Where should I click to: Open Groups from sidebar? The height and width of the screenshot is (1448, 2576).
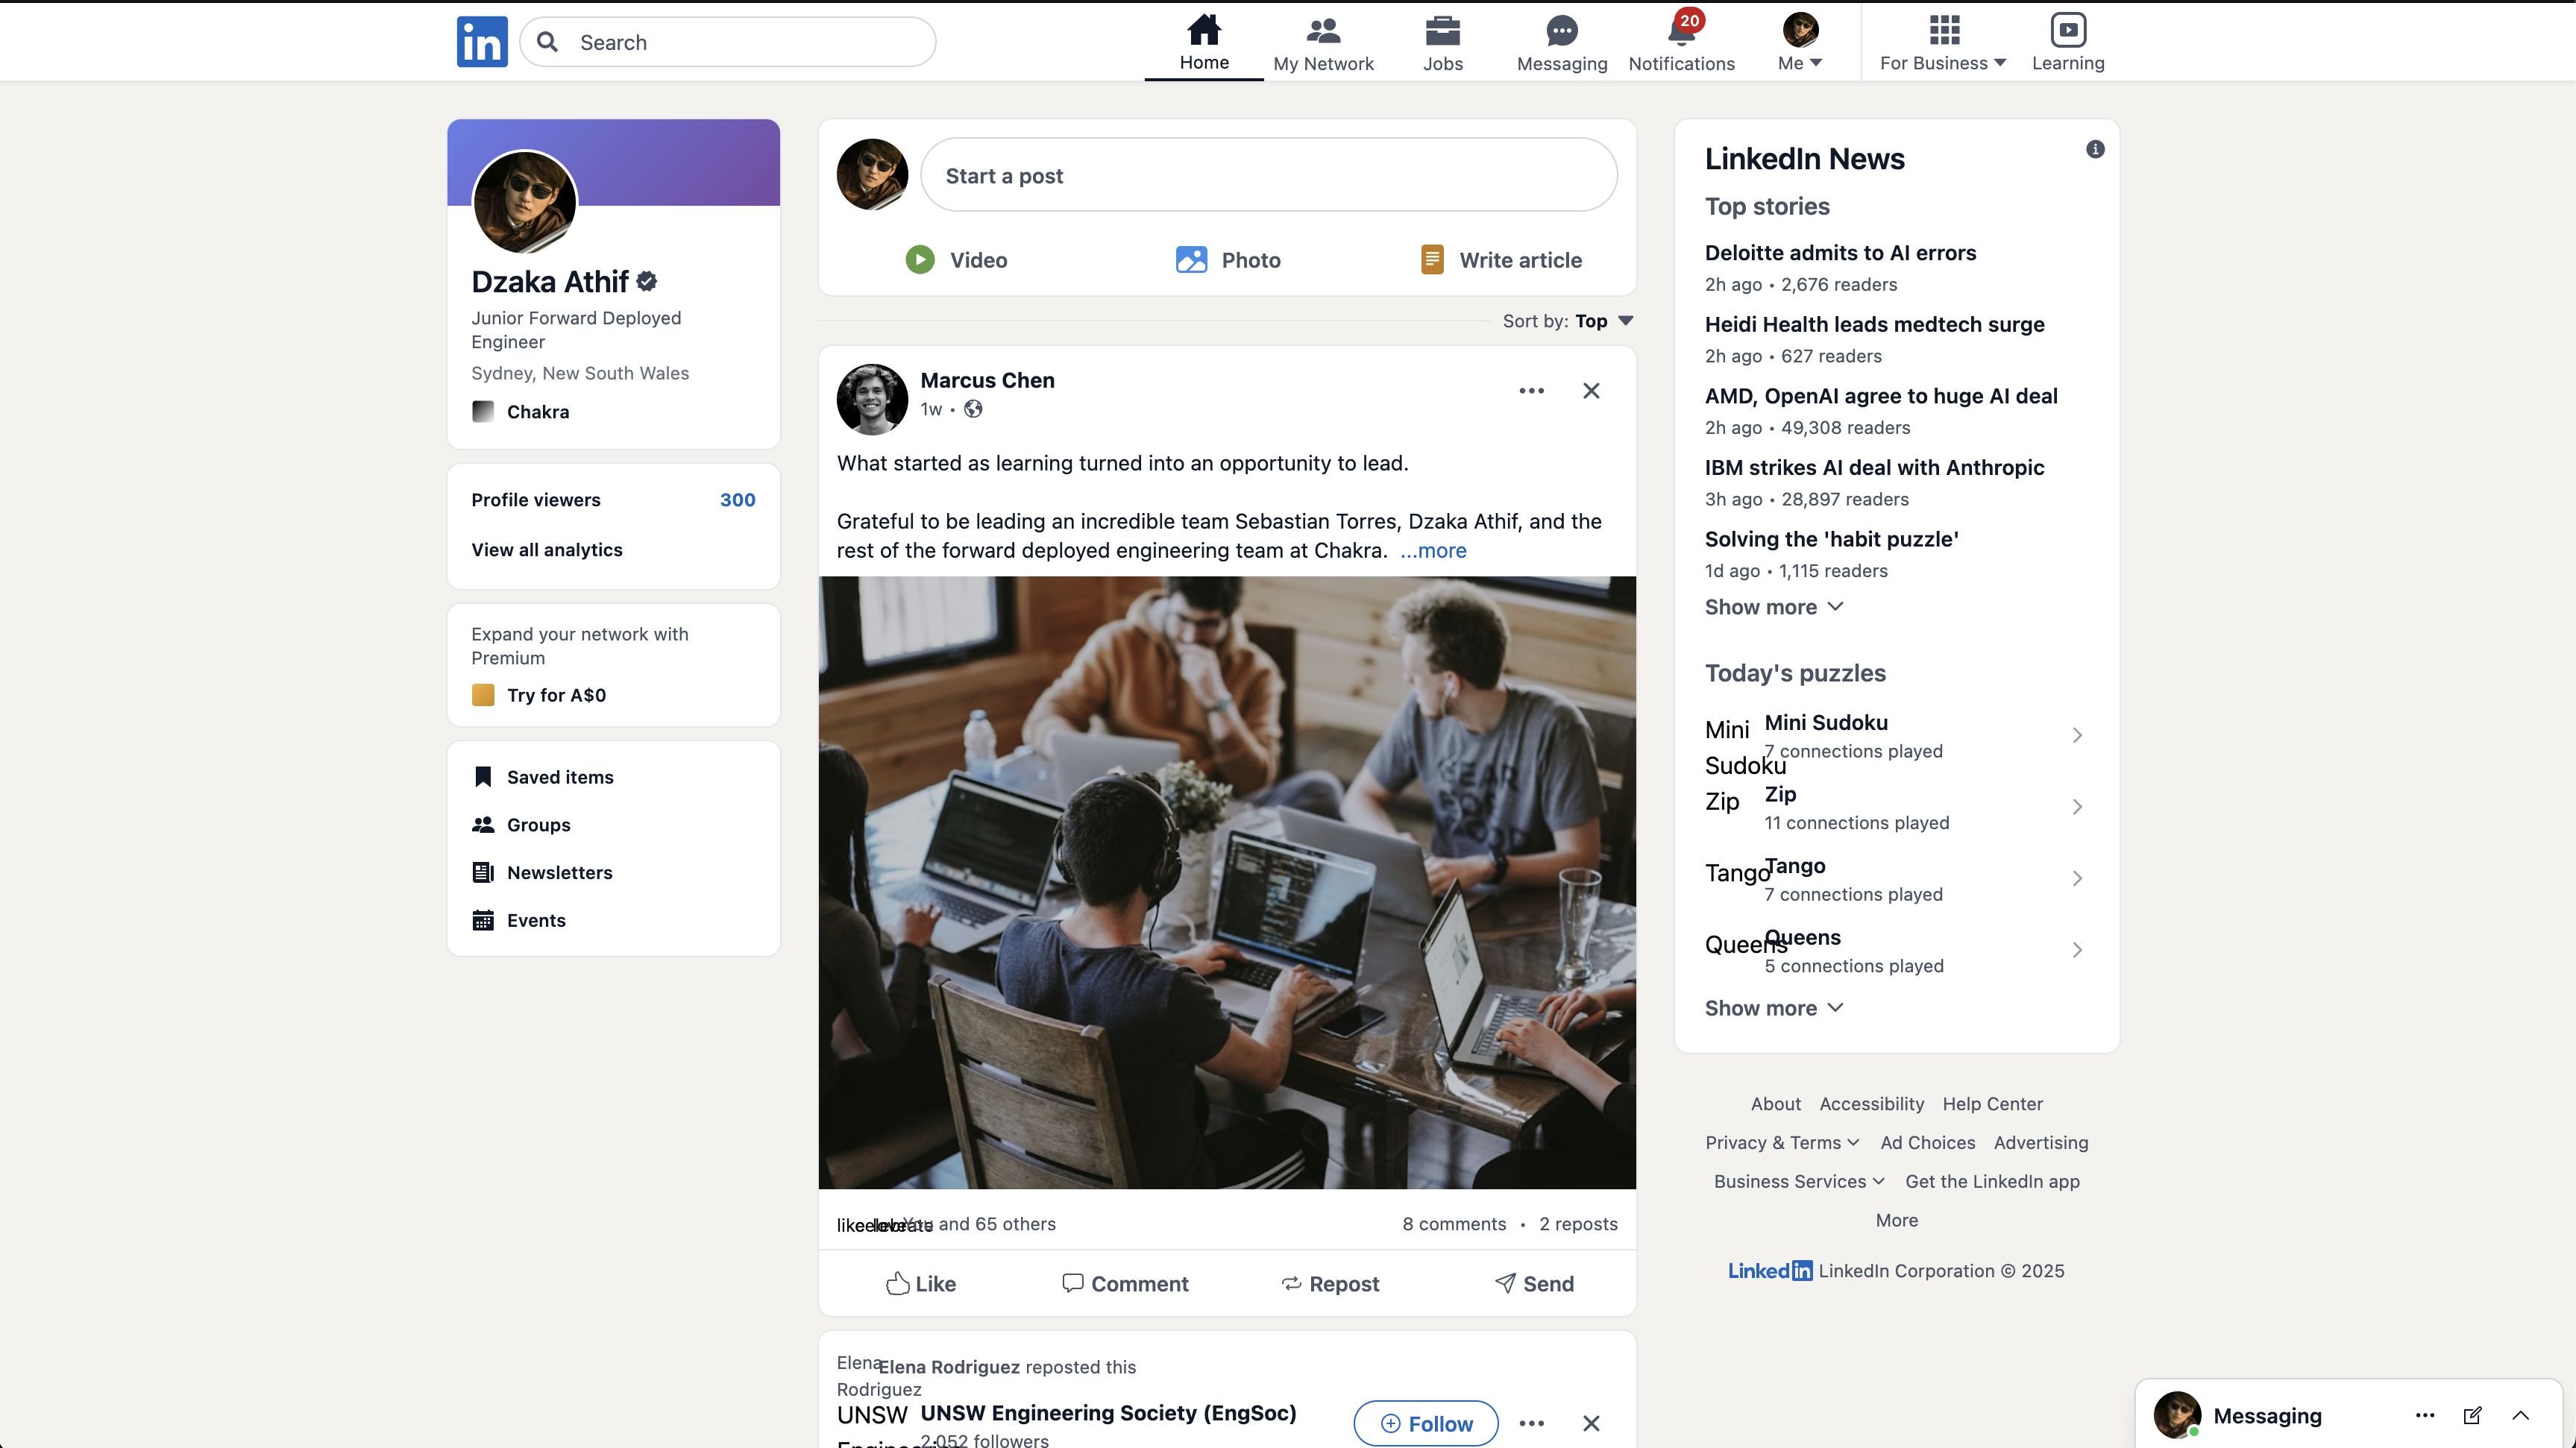coord(521,825)
